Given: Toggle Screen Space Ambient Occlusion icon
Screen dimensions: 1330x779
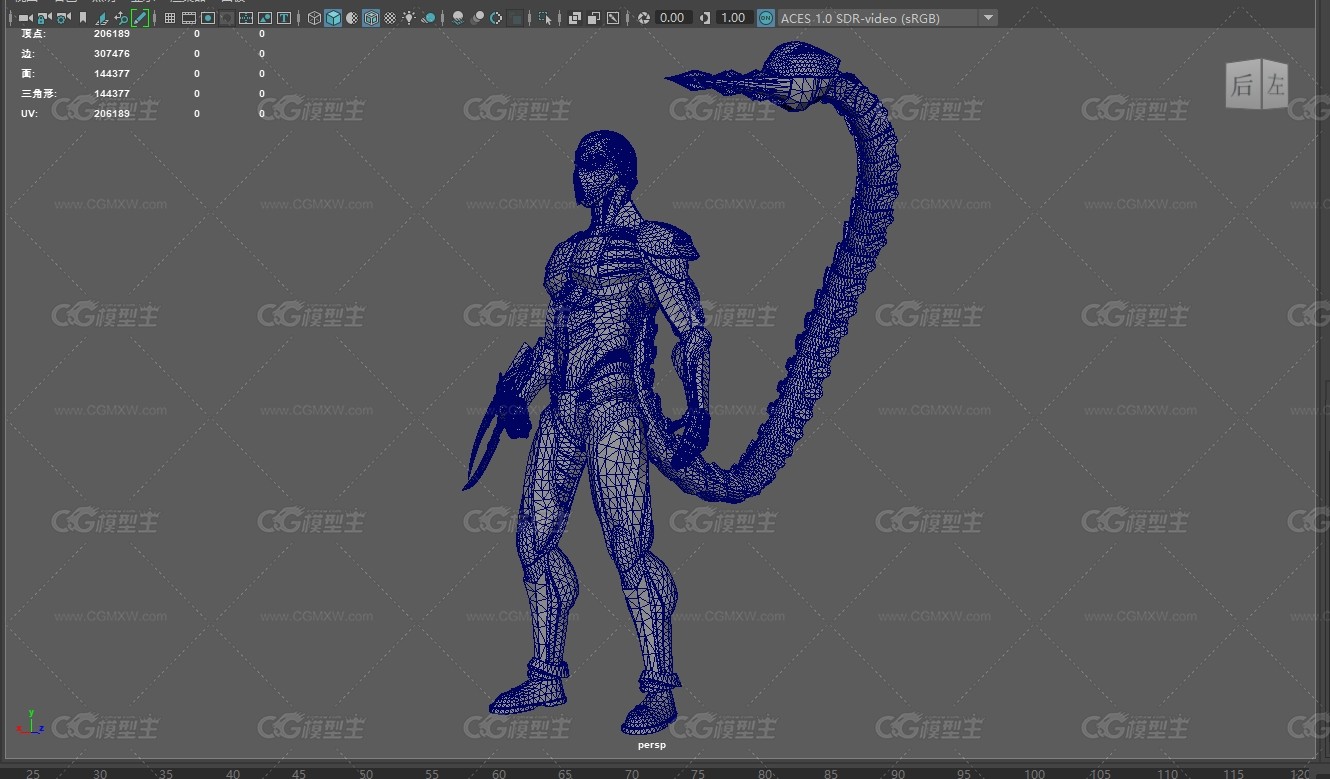Looking at the screenshot, I should click(x=458, y=18).
